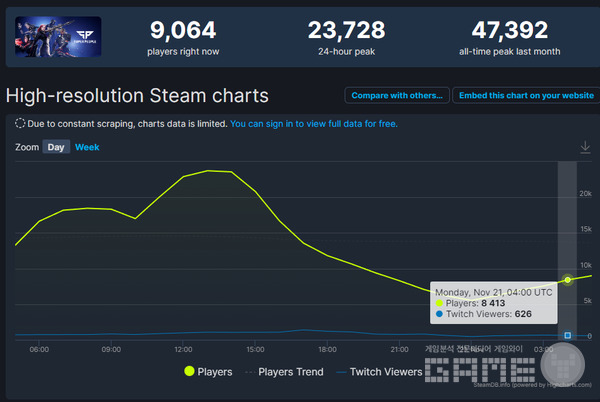
Task: Switch zoom range to Week
Action: click(87, 148)
